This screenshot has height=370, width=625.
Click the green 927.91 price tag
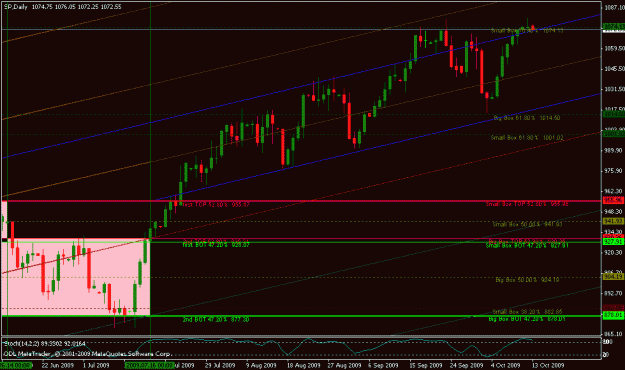(x=613, y=242)
